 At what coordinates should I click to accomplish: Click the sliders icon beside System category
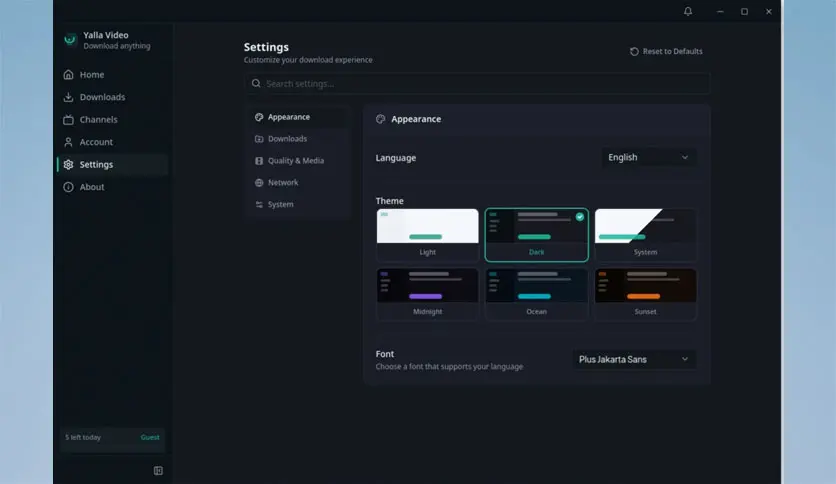259,204
